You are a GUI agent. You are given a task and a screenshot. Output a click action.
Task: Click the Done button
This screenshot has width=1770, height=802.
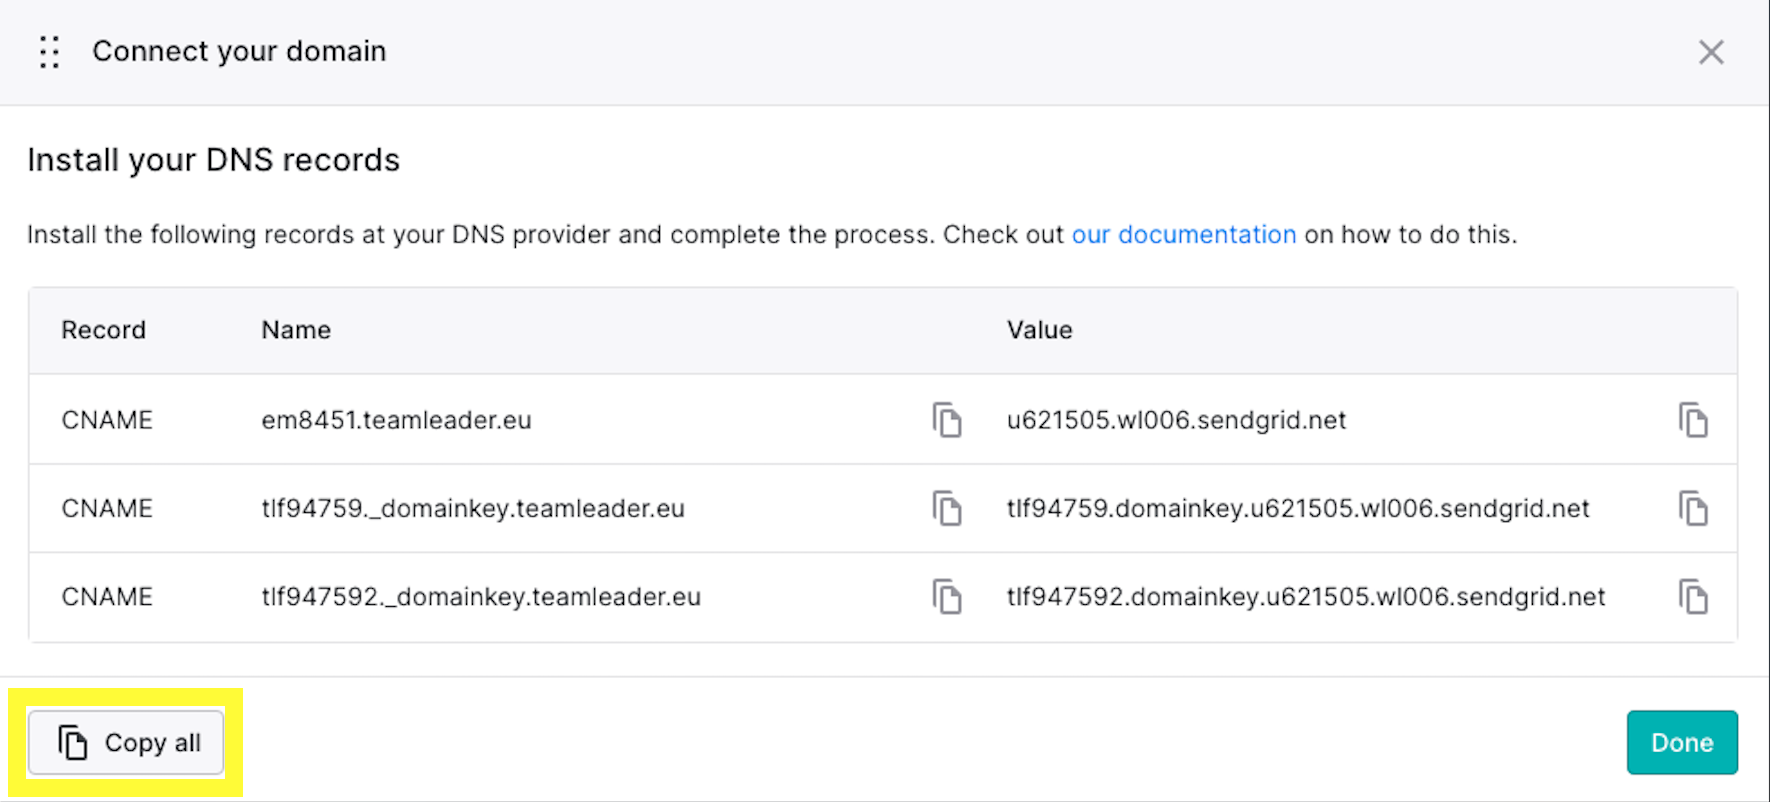(1682, 743)
